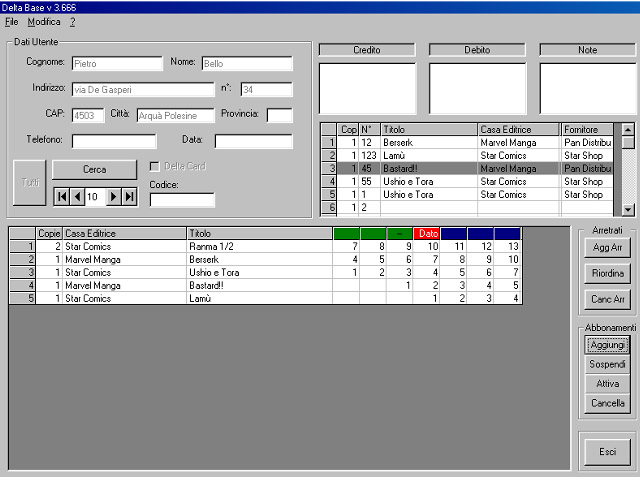640x480 pixels.
Task: Go to next record arrow
Action: pyautogui.click(x=114, y=197)
